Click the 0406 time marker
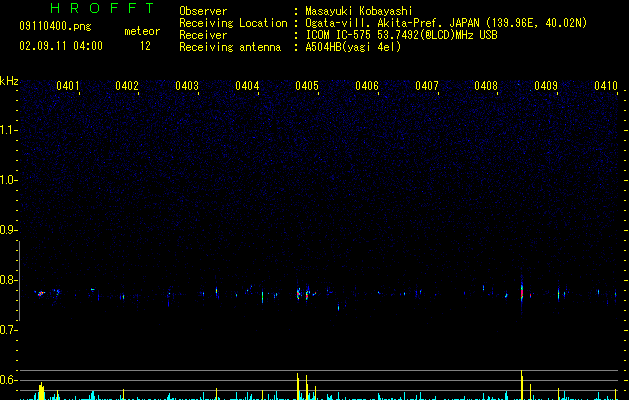629x400 pixels. 367,86
